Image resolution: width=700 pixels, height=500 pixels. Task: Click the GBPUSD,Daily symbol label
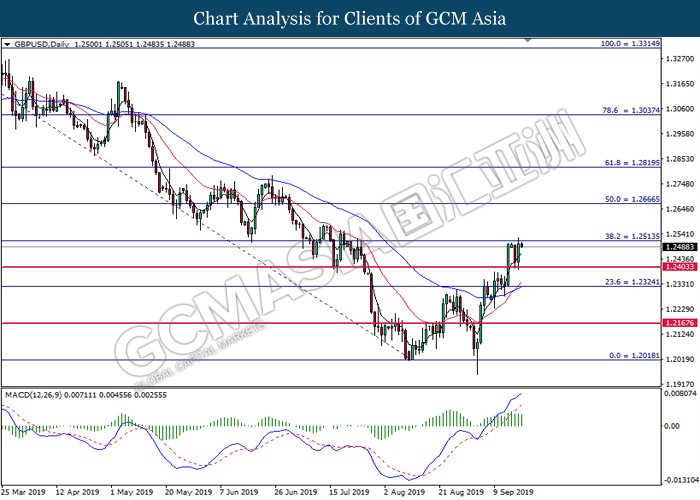pos(45,45)
